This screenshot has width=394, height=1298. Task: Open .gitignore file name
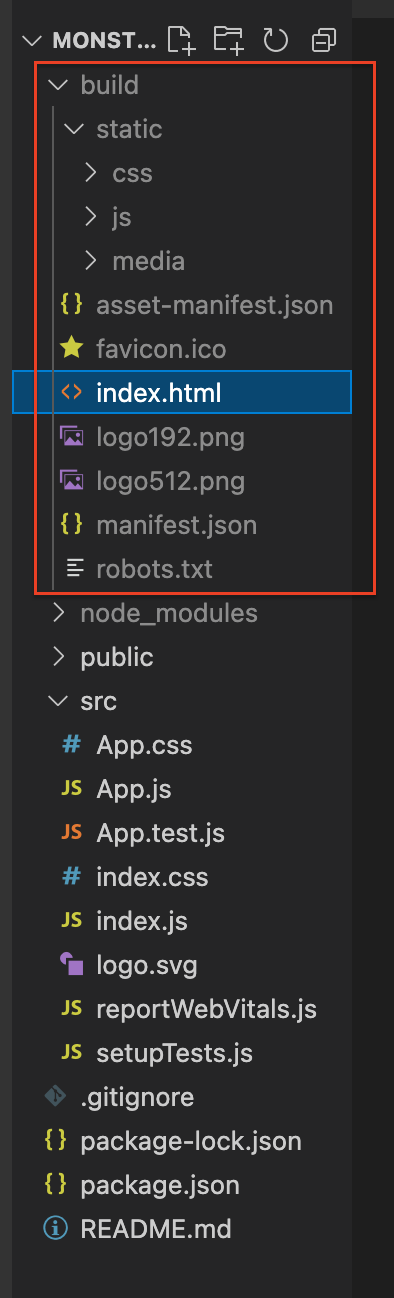[x=137, y=1098]
